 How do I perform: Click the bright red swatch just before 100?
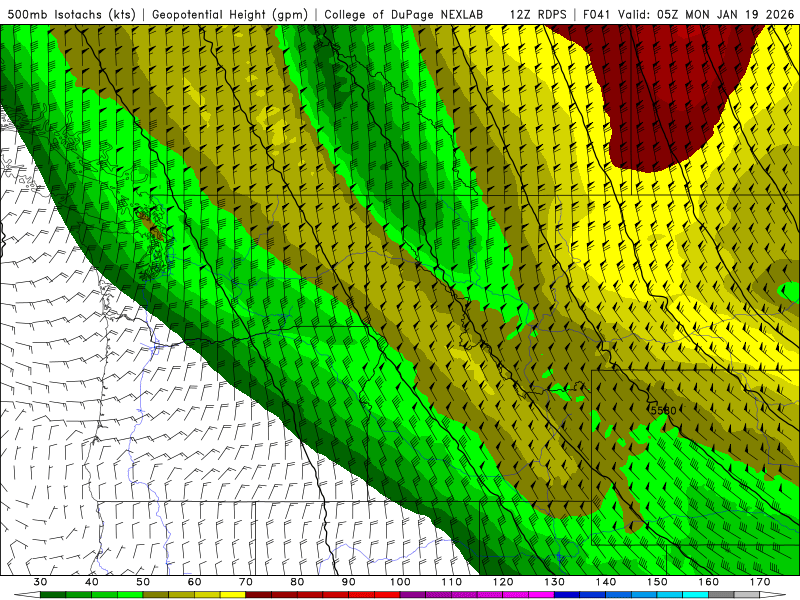[387, 595]
